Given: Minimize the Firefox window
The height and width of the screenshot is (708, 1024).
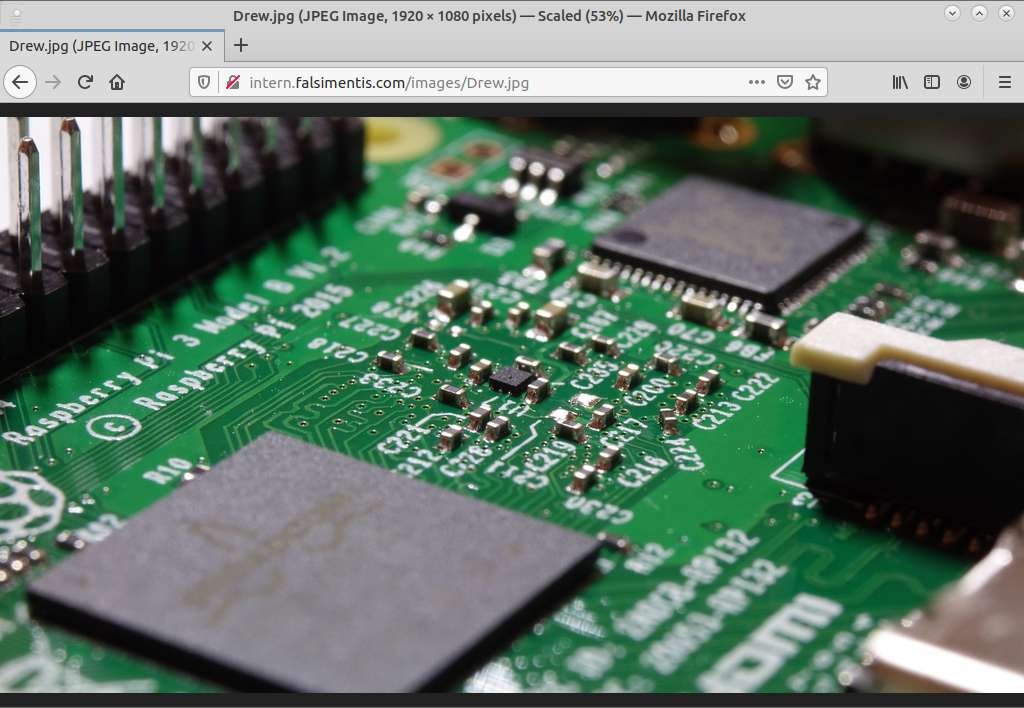Looking at the screenshot, I should pyautogui.click(x=952, y=13).
